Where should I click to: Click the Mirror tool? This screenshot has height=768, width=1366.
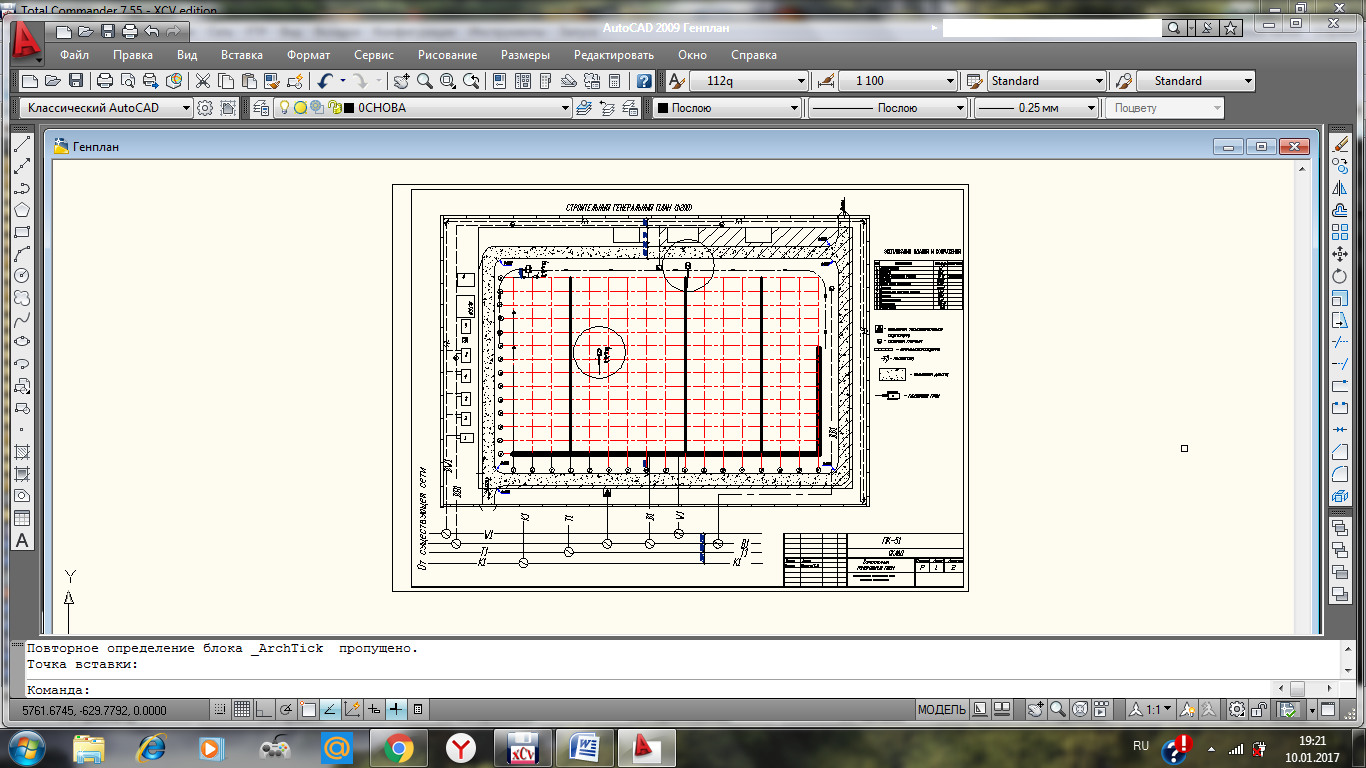pos(1341,188)
